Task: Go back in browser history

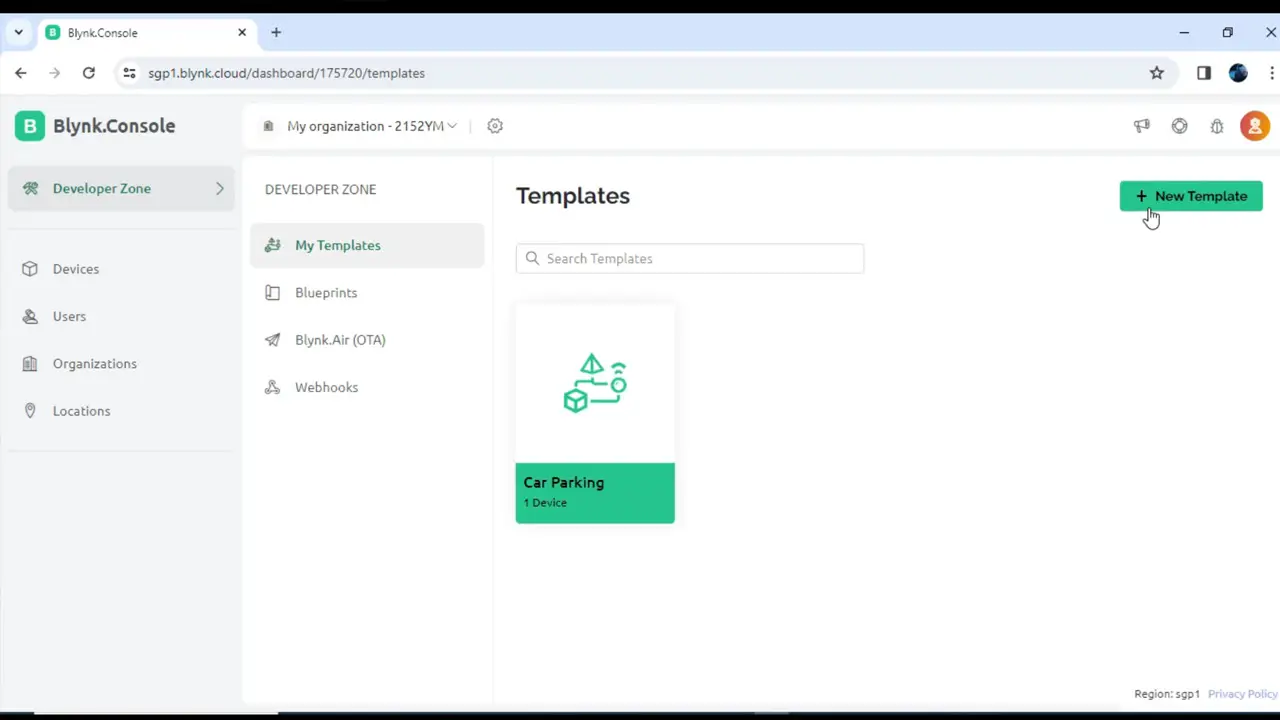Action: click(21, 73)
